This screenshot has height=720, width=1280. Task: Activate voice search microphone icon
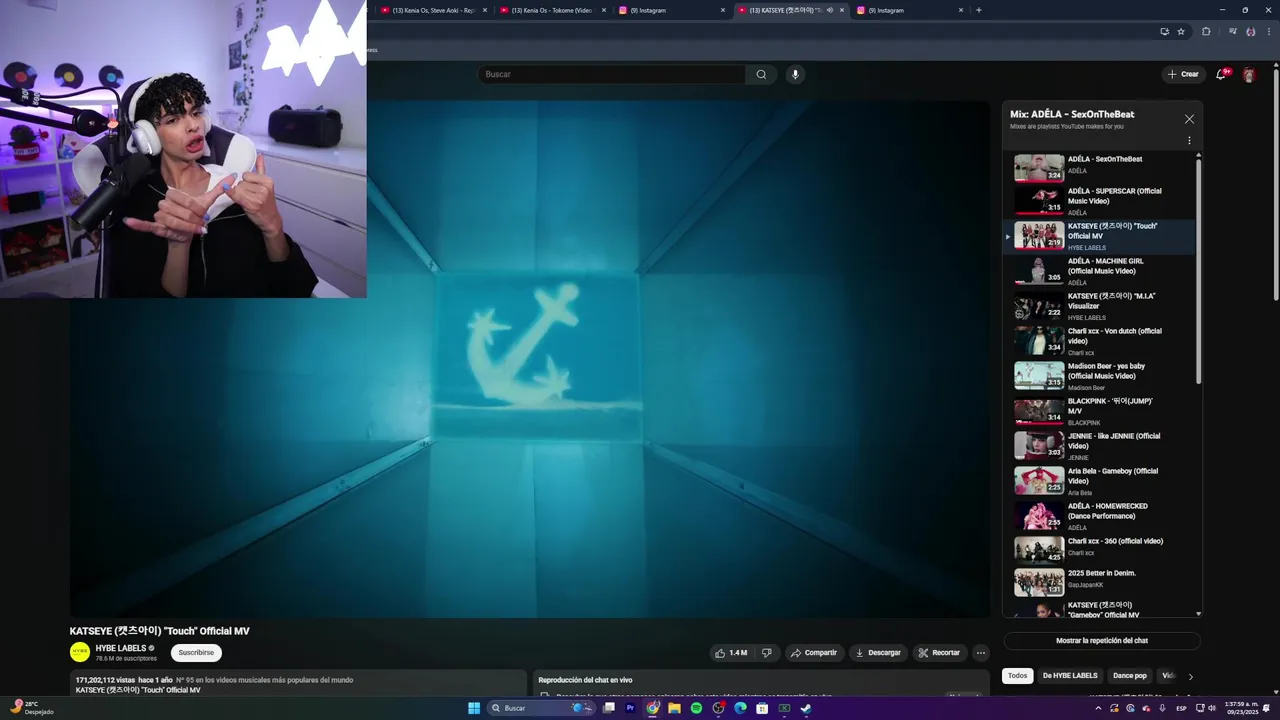point(795,74)
